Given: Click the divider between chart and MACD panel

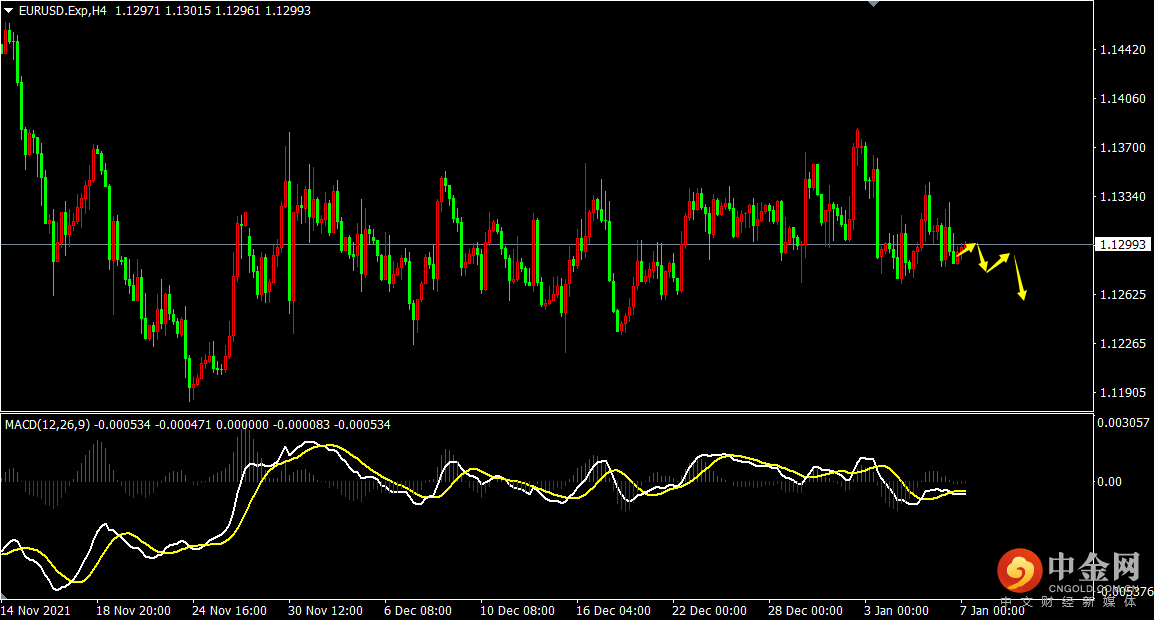Looking at the screenshot, I should [545, 413].
